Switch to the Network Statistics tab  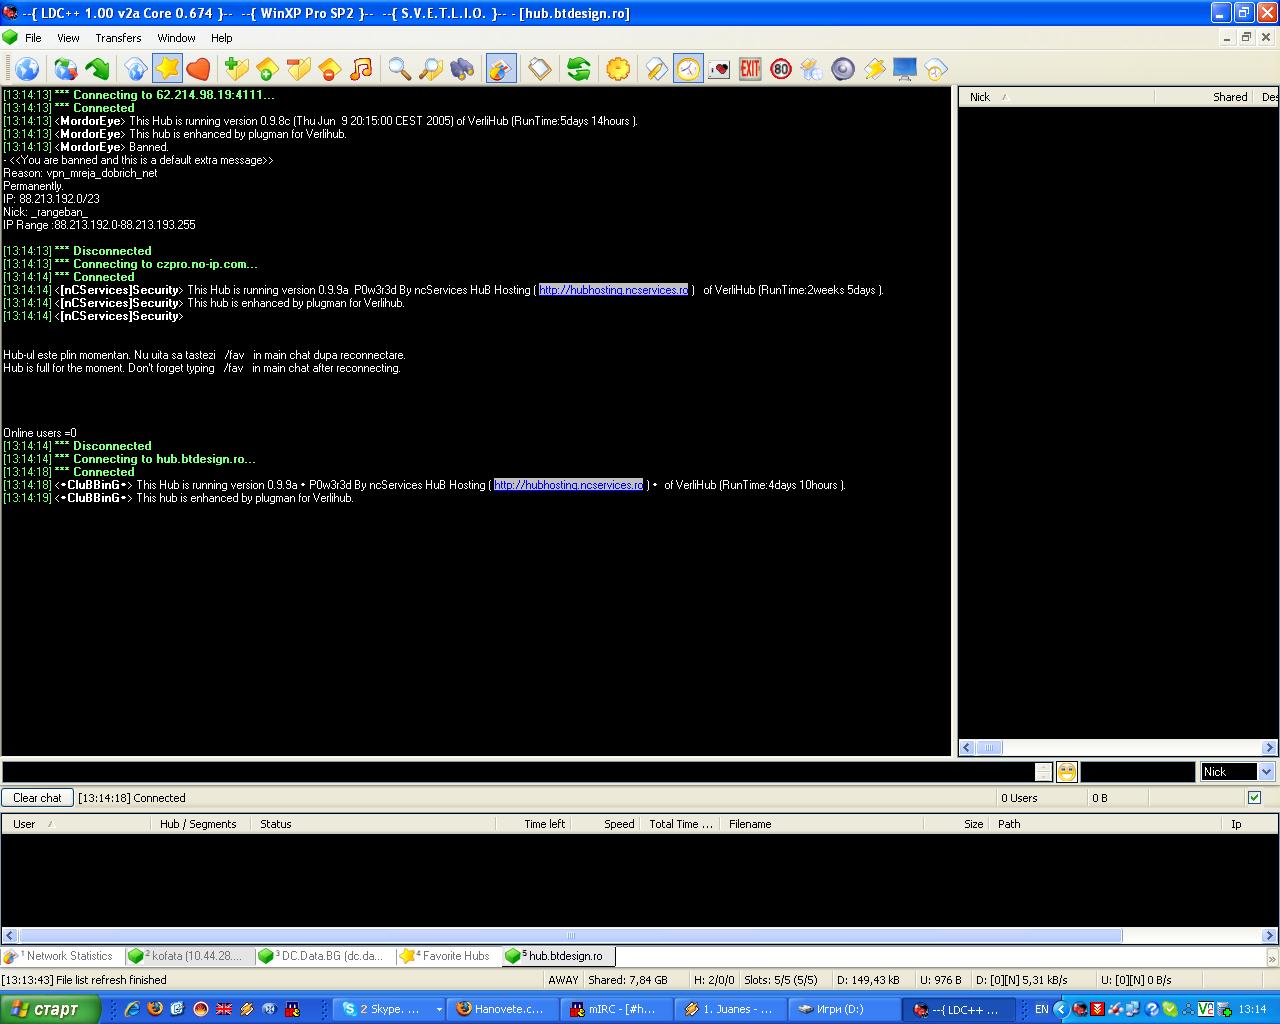point(60,956)
